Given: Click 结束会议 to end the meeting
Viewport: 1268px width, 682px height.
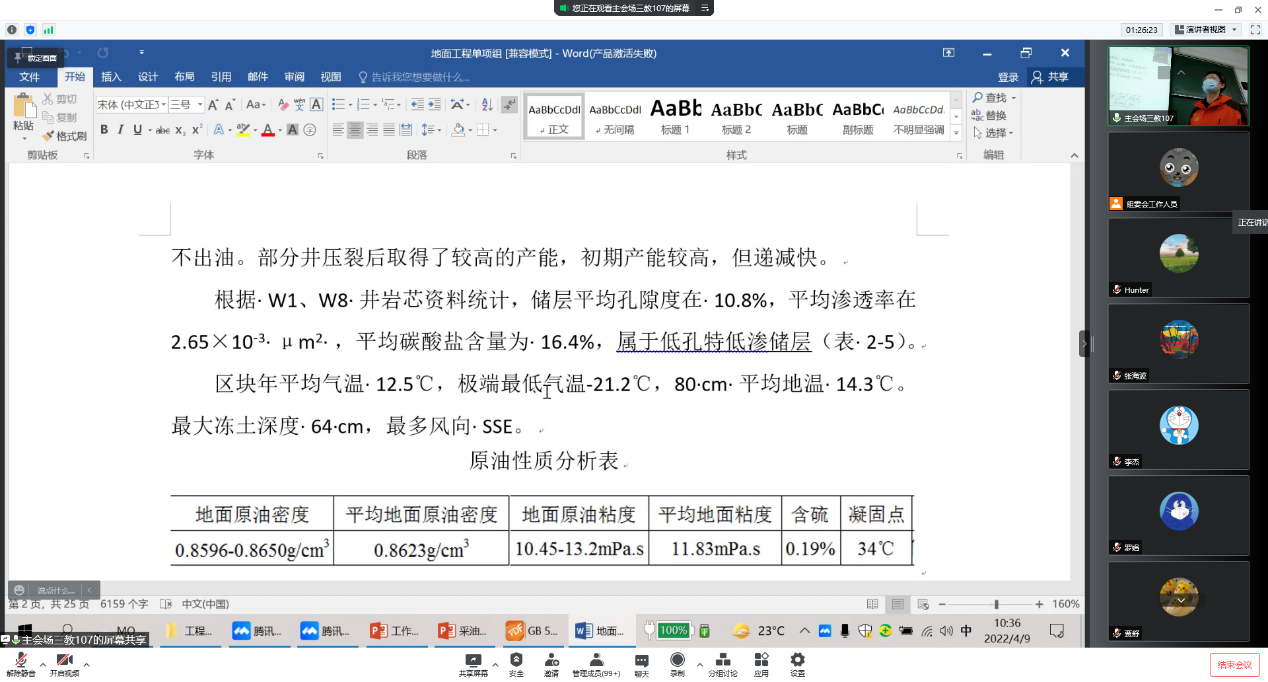Looking at the screenshot, I should click(x=1234, y=665).
